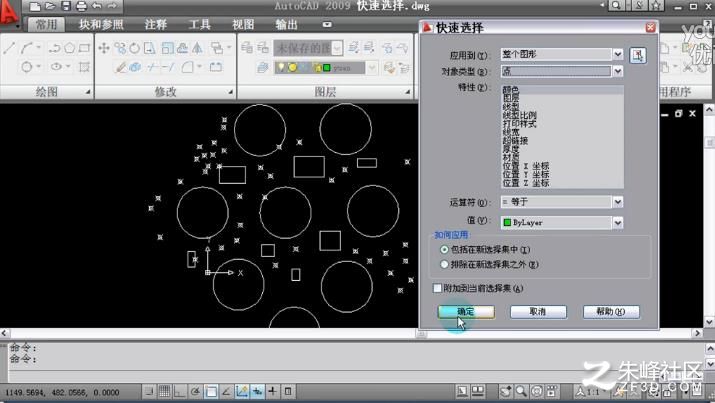Click the search binoculars icon in title bar

click(x=616, y=5)
